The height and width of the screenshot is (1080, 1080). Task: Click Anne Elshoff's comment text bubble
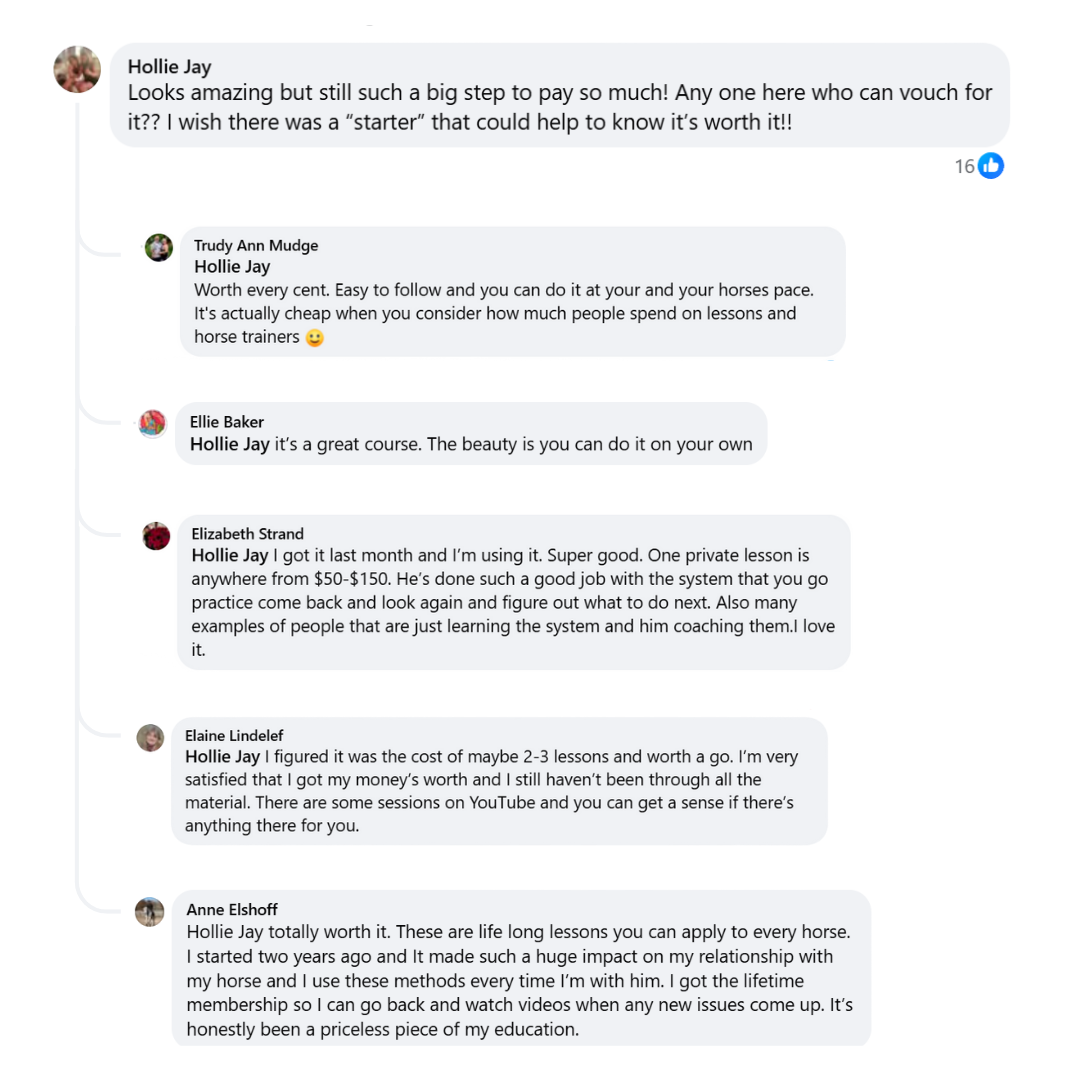(520, 980)
